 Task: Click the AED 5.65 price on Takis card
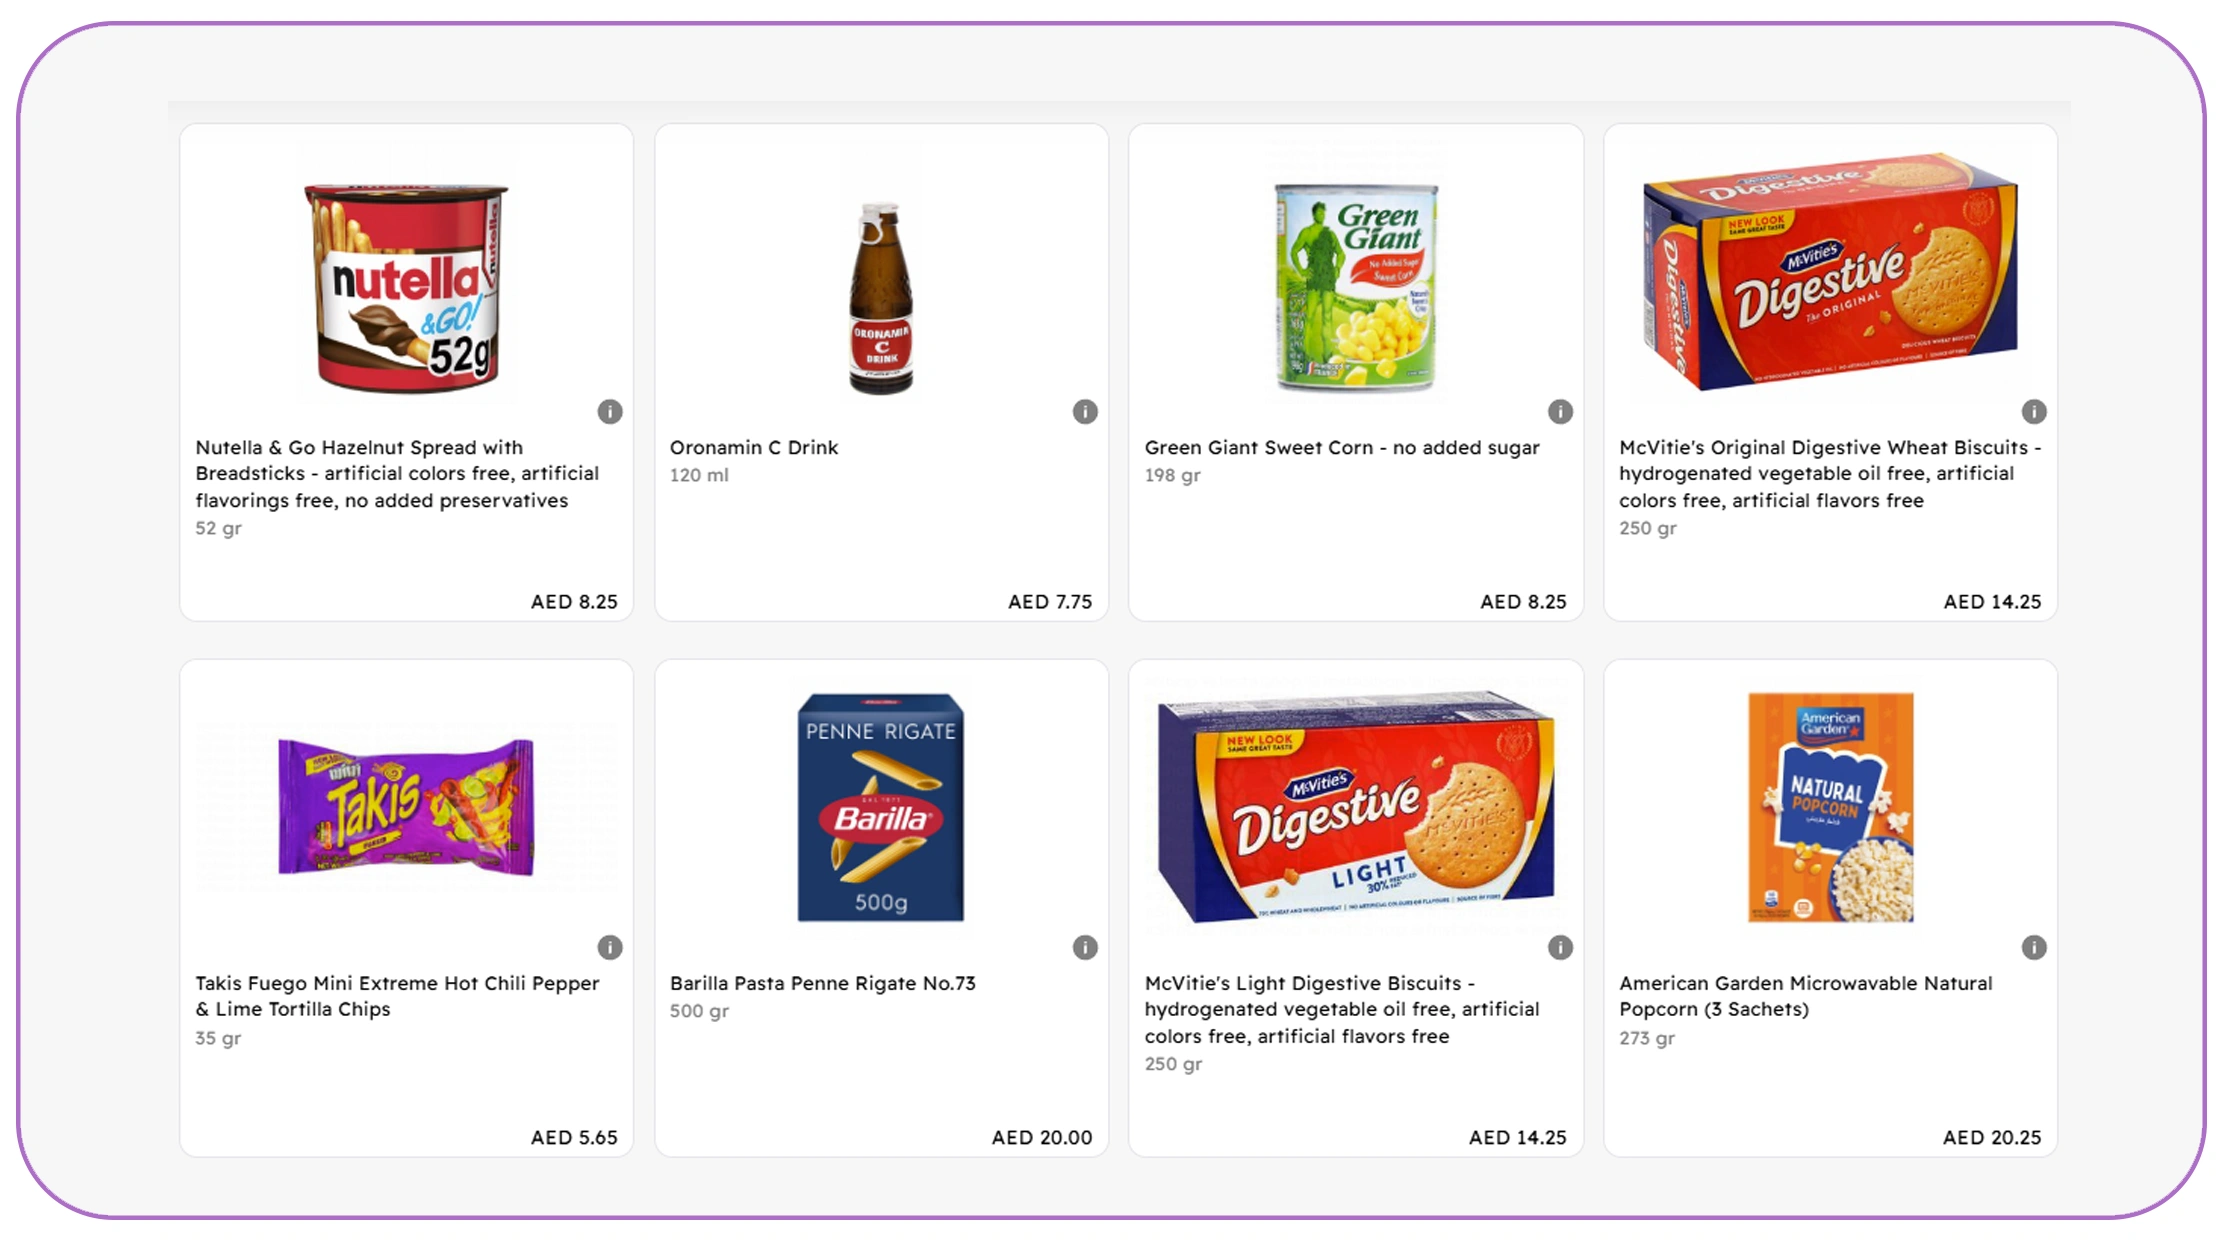574,1137
